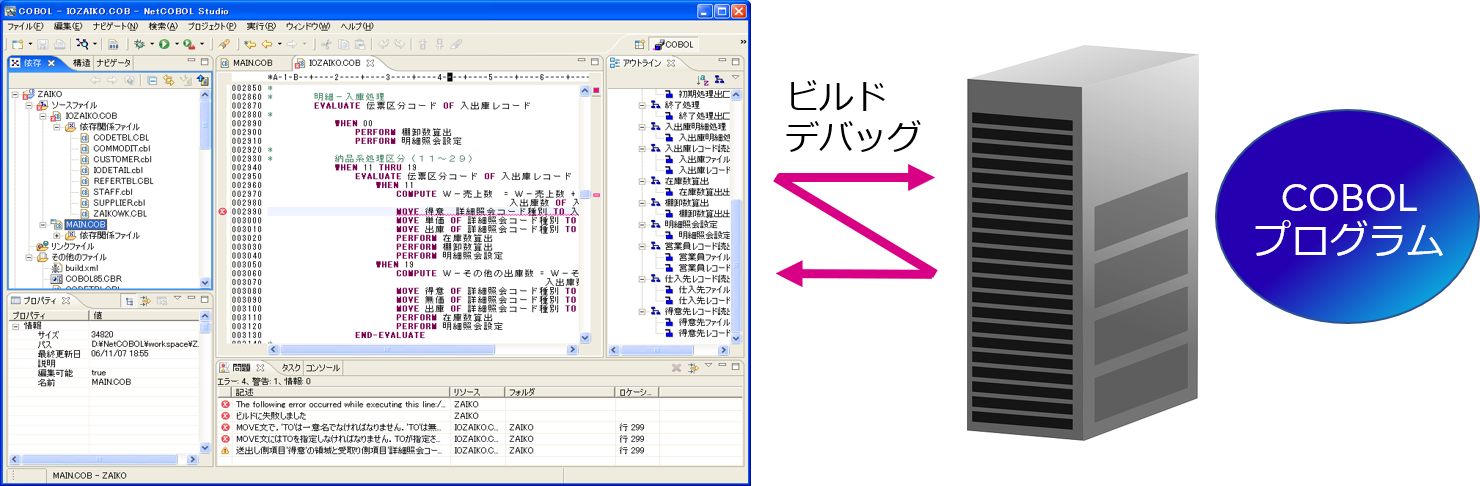Viewport: 1480px width, 486px height.
Task: Collapse the IOZAIKO.COB tree node
Action: [x=43, y=116]
